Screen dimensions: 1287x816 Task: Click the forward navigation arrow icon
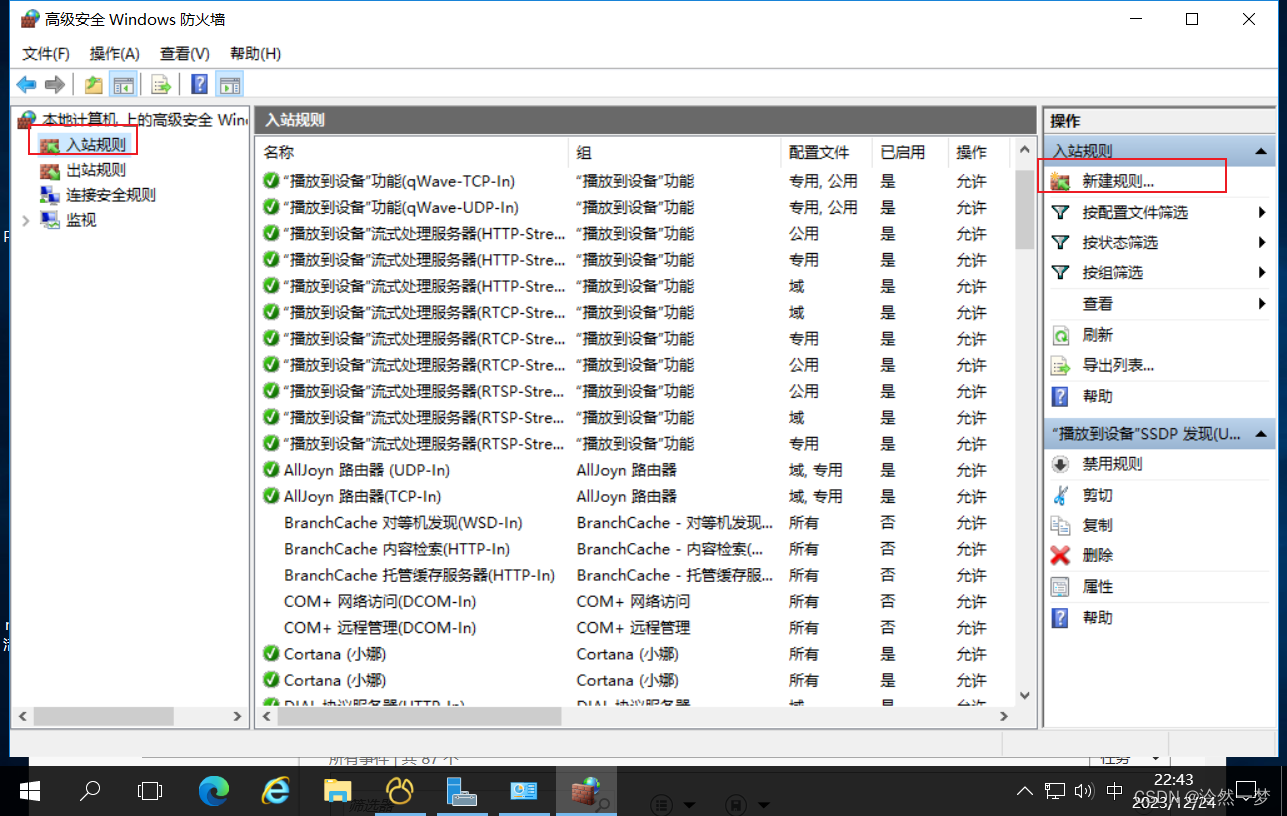click(x=56, y=84)
